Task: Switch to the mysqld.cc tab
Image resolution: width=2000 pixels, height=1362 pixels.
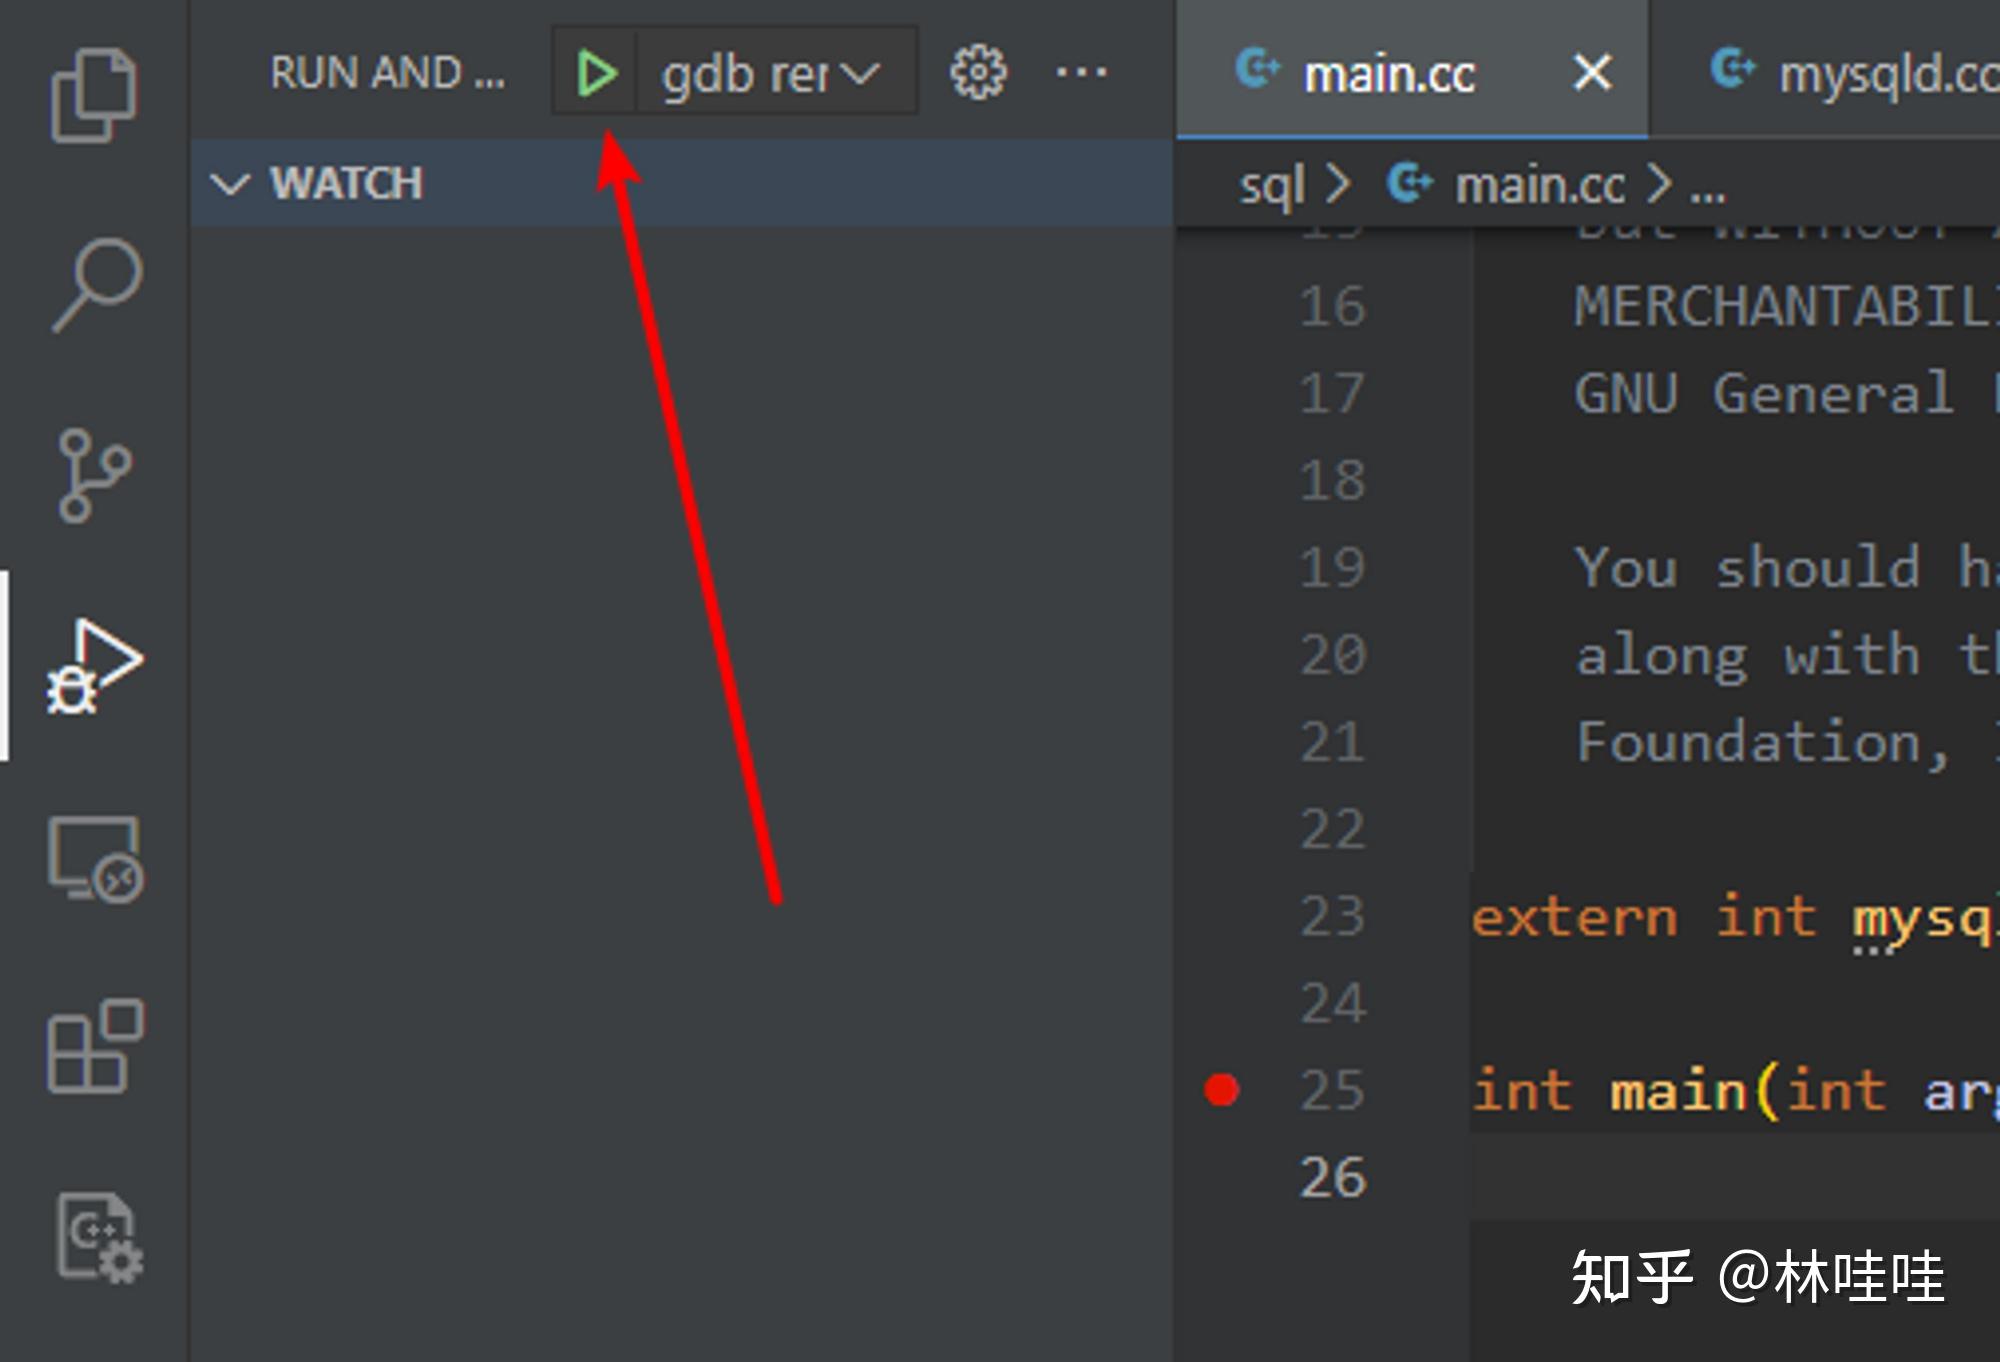Action: [1880, 72]
